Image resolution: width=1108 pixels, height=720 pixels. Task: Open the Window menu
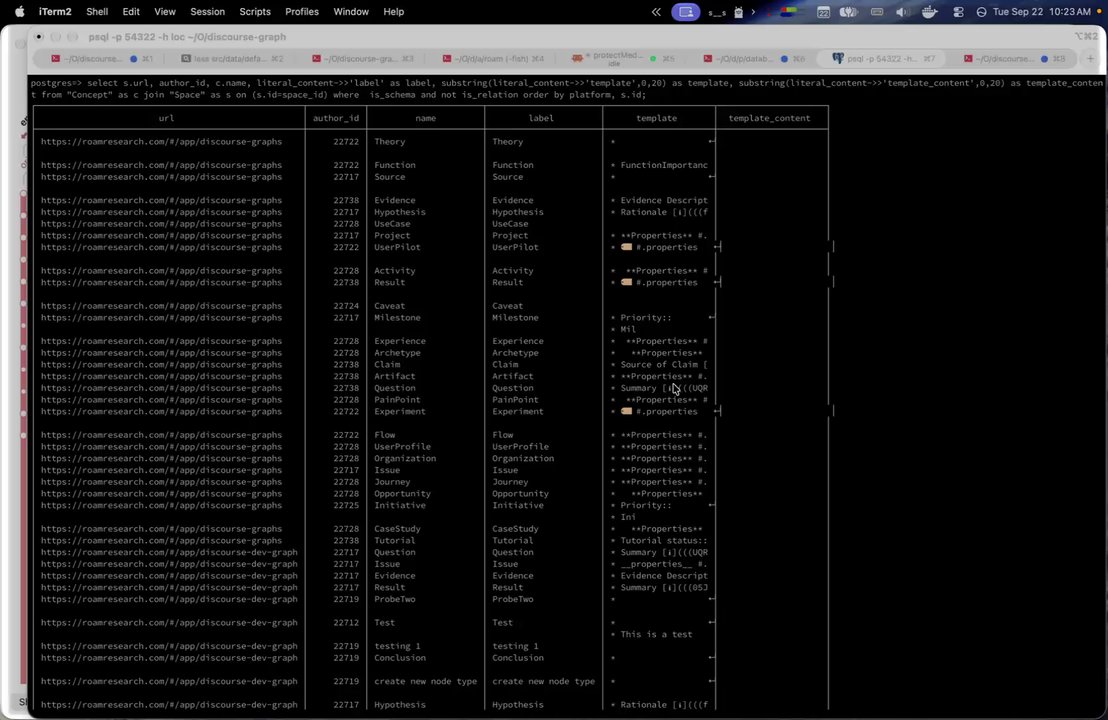click(350, 11)
